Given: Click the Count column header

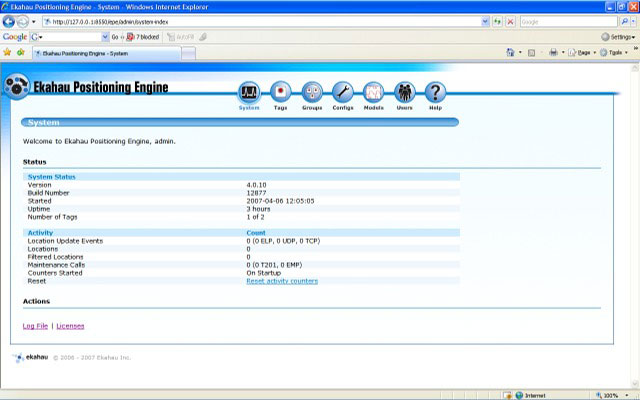Looking at the screenshot, I should (x=256, y=233).
